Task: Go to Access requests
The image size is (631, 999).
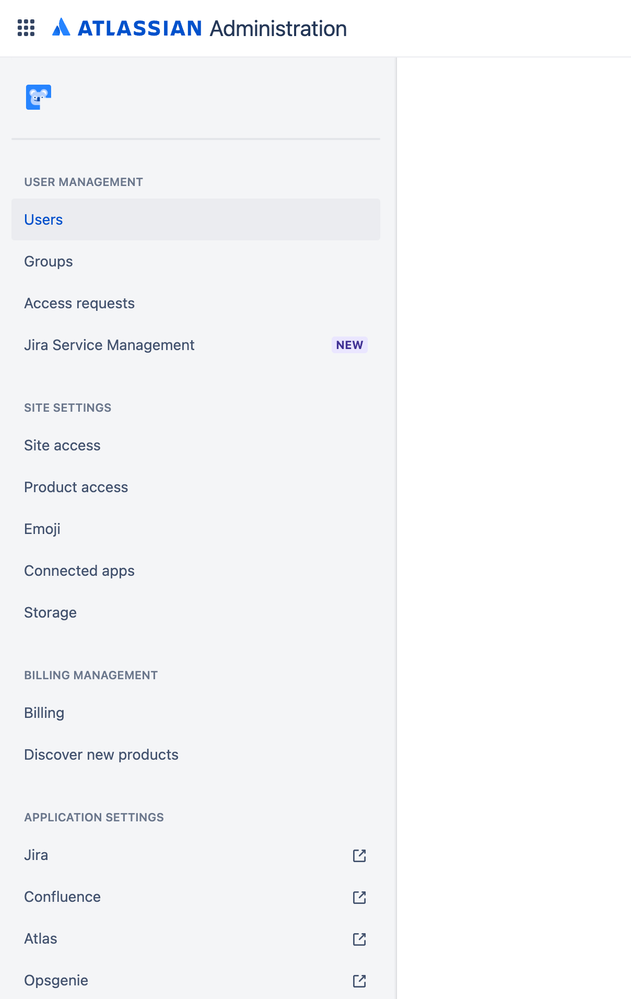Action: coord(196,303)
